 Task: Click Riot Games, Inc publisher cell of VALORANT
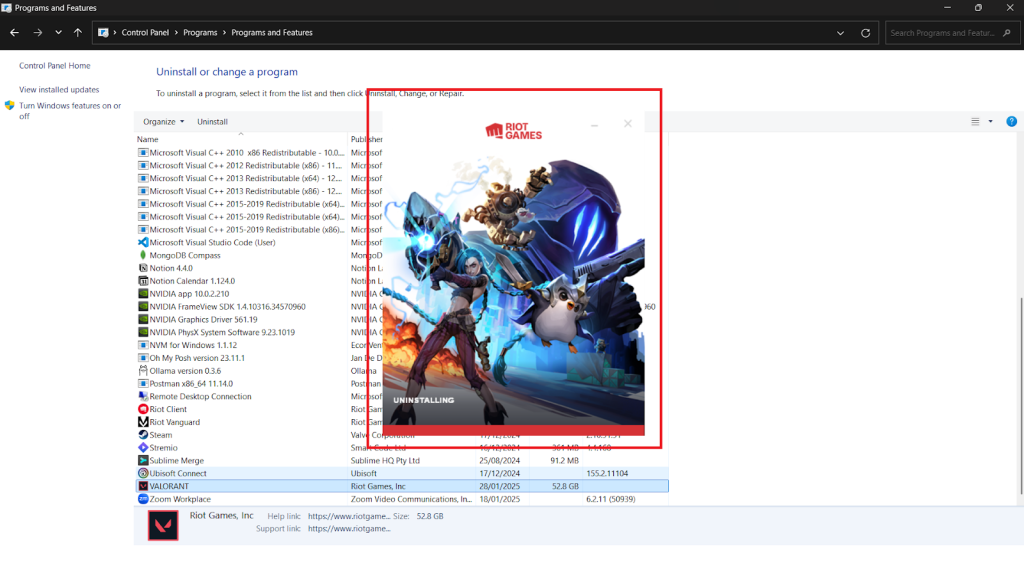point(378,486)
